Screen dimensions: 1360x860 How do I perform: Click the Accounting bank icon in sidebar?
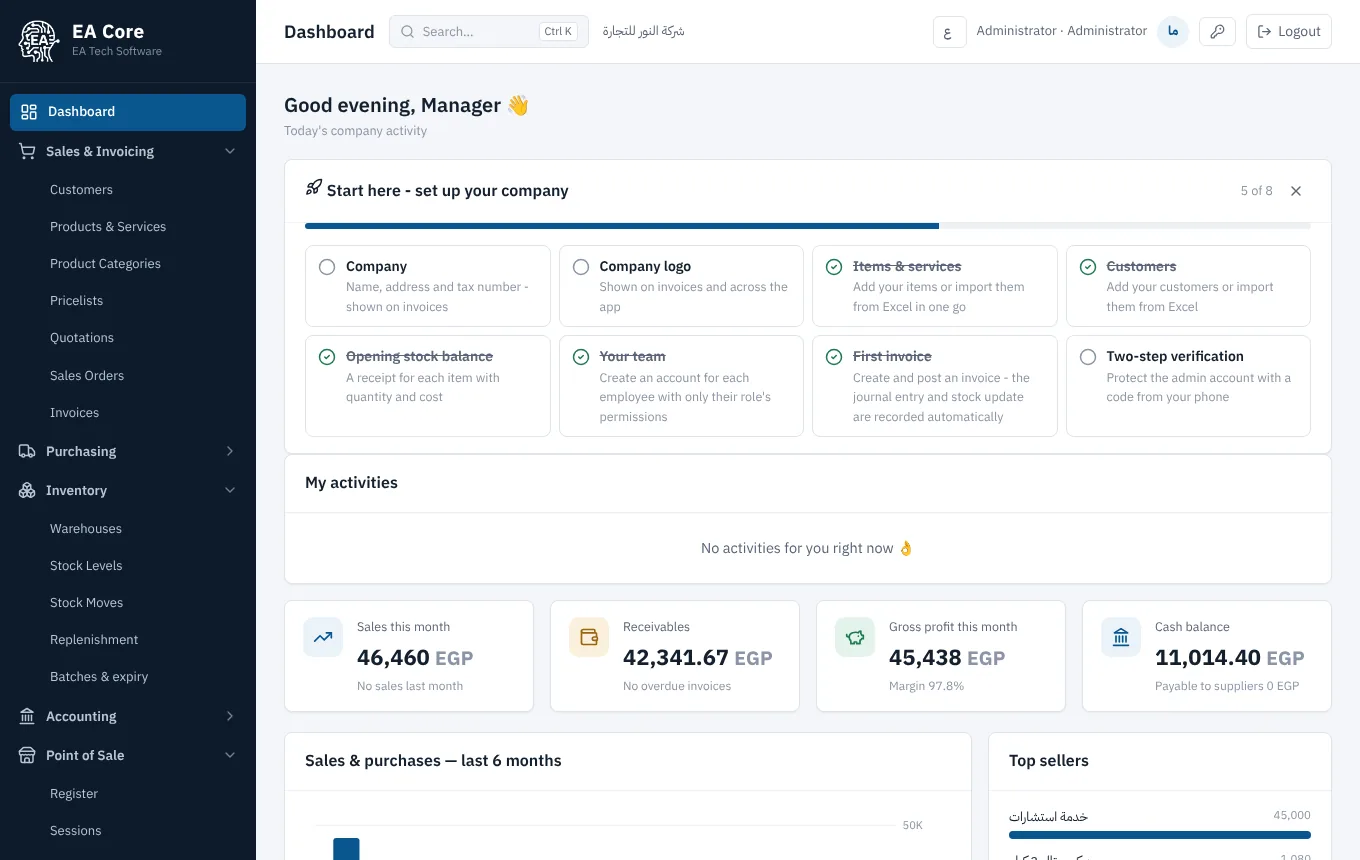point(27,717)
